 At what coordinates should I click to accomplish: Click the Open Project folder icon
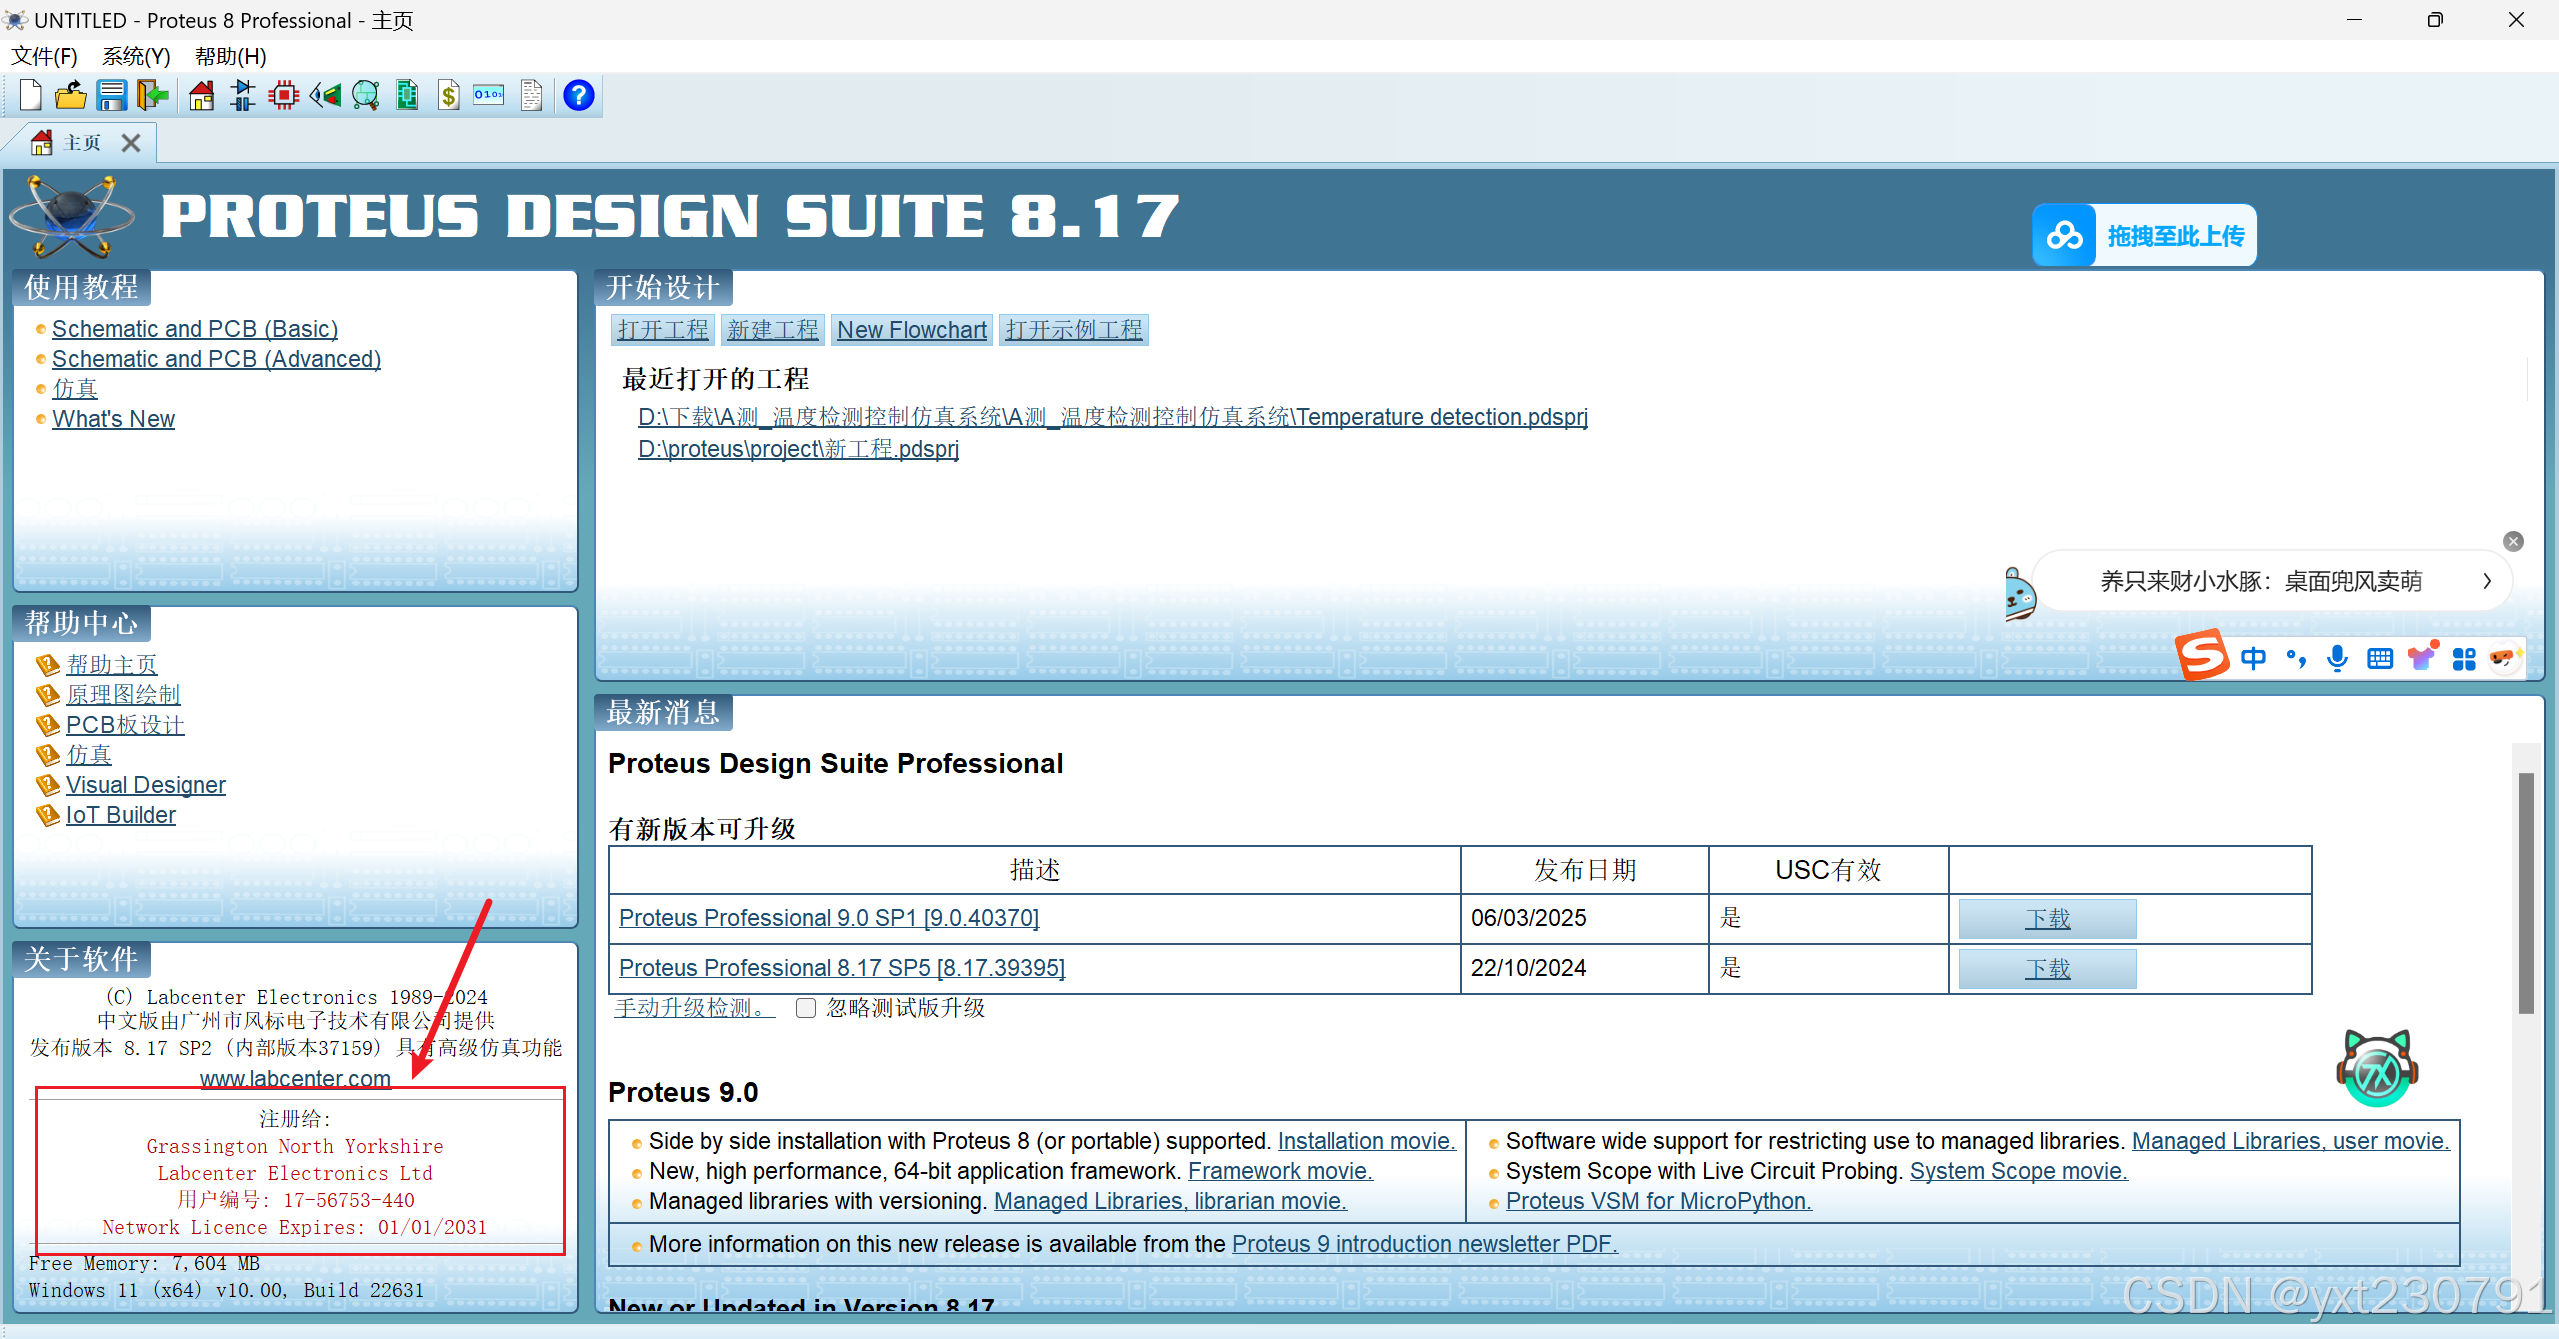point(70,96)
